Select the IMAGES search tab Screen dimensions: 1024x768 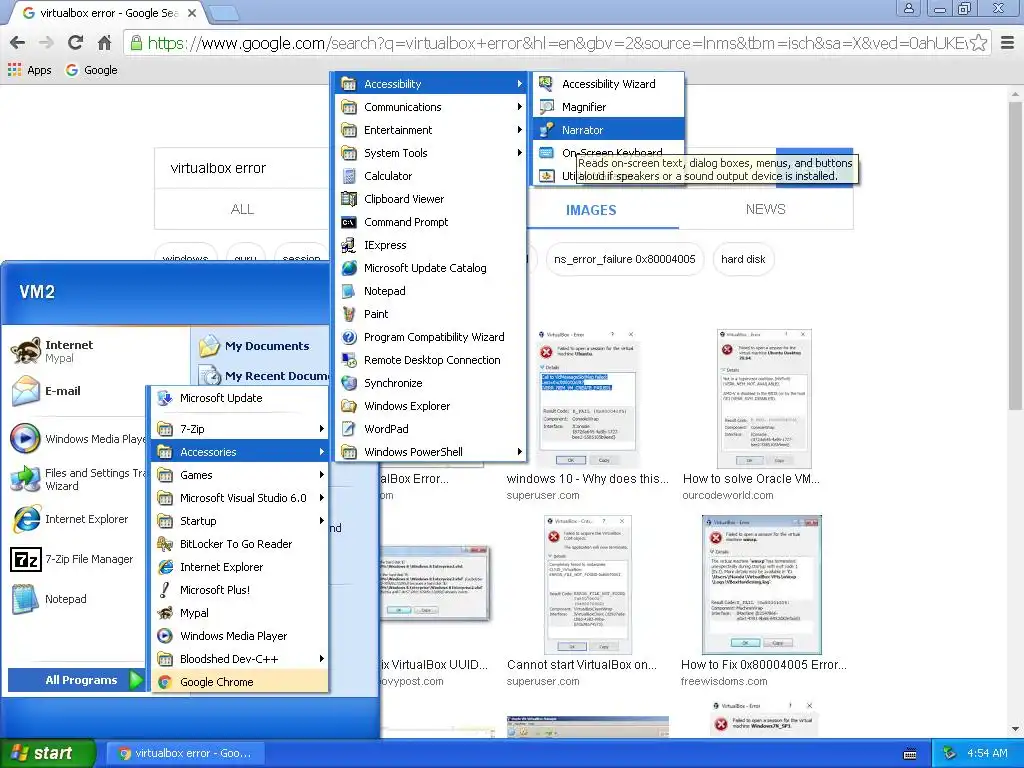591,210
